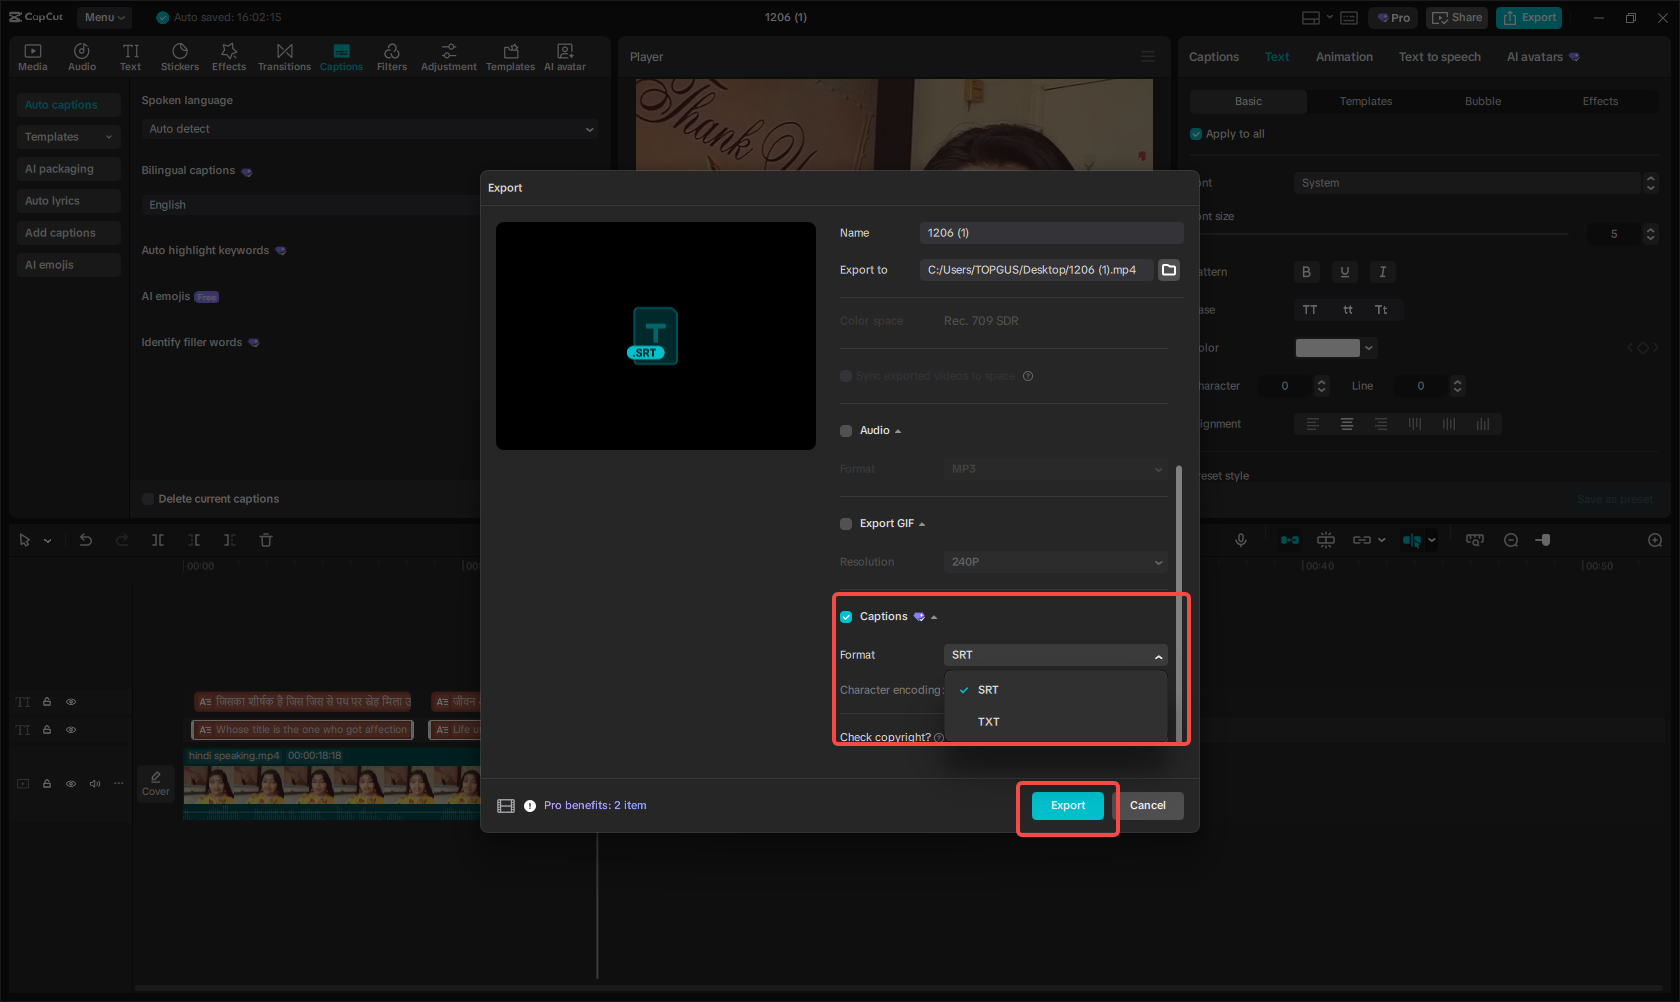Click the browse folder icon next to export path
1680x1002 pixels.
pos(1169,270)
